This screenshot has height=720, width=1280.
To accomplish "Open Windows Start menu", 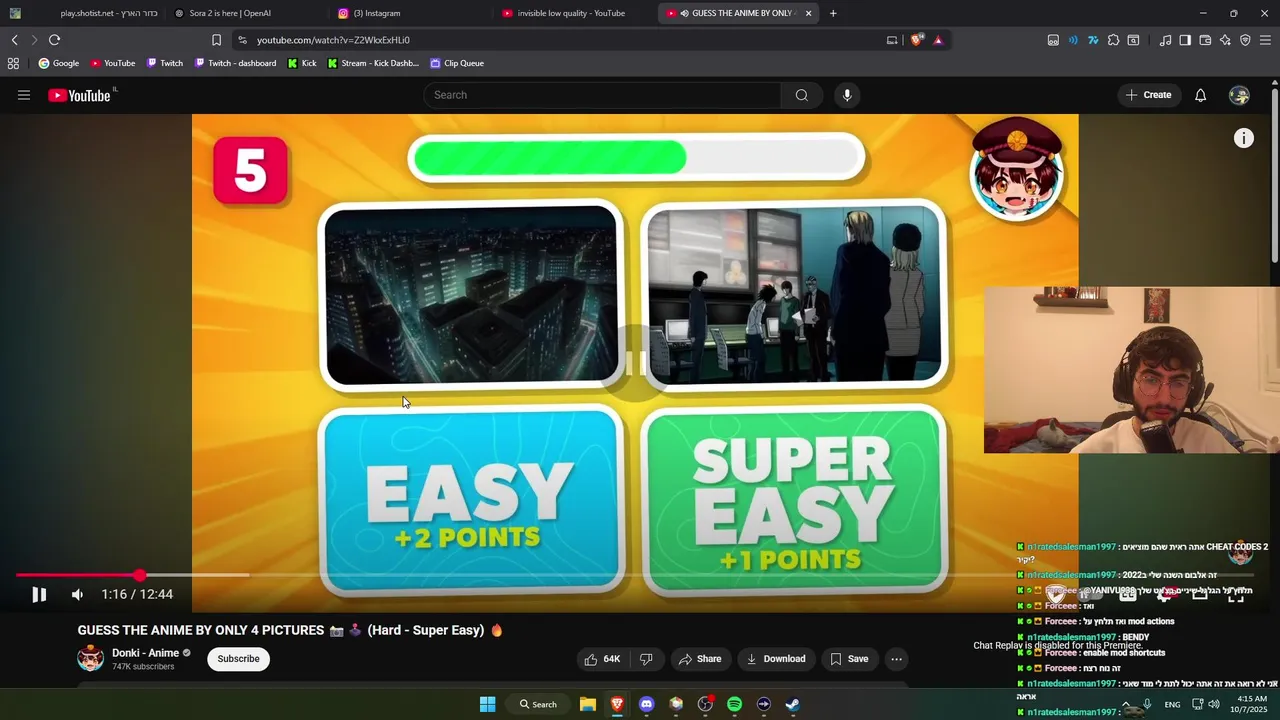I will coord(487,704).
